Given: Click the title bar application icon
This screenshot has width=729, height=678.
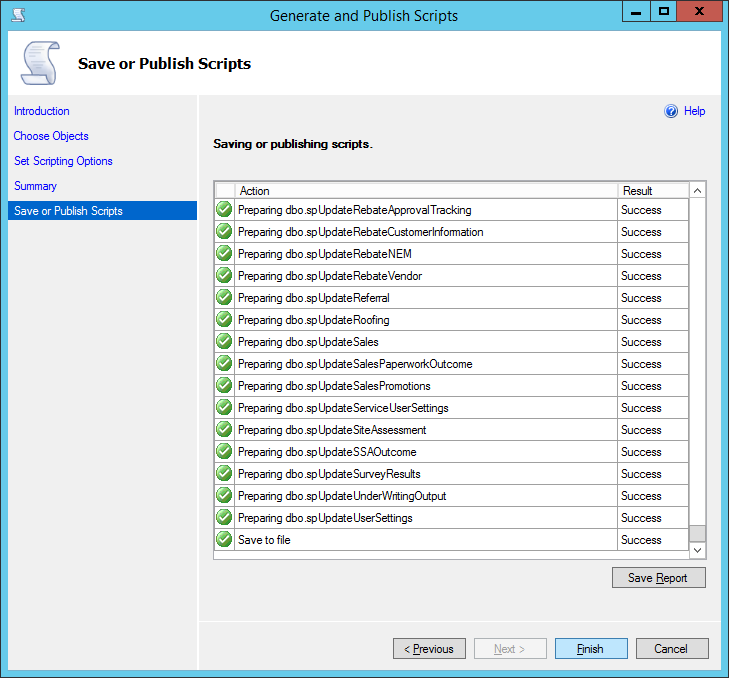Looking at the screenshot, I should pos(16,15).
